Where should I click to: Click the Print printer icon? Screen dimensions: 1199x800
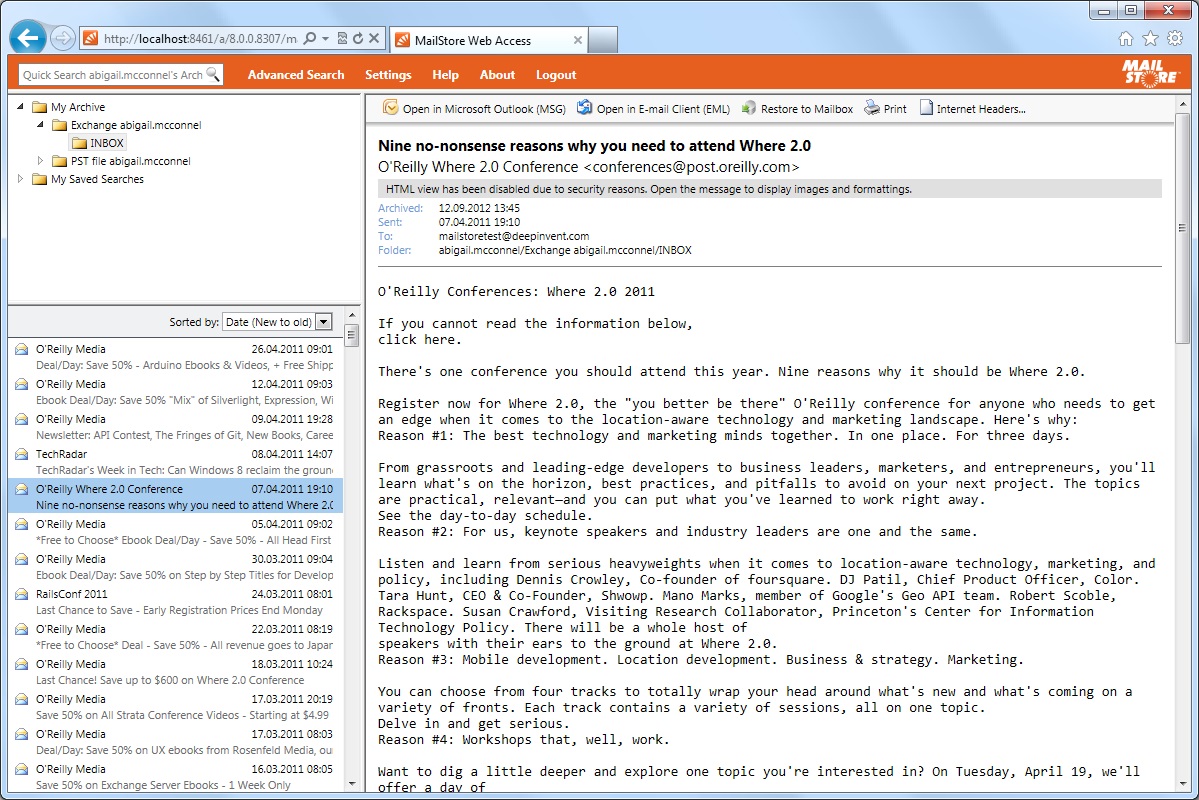click(872, 108)
